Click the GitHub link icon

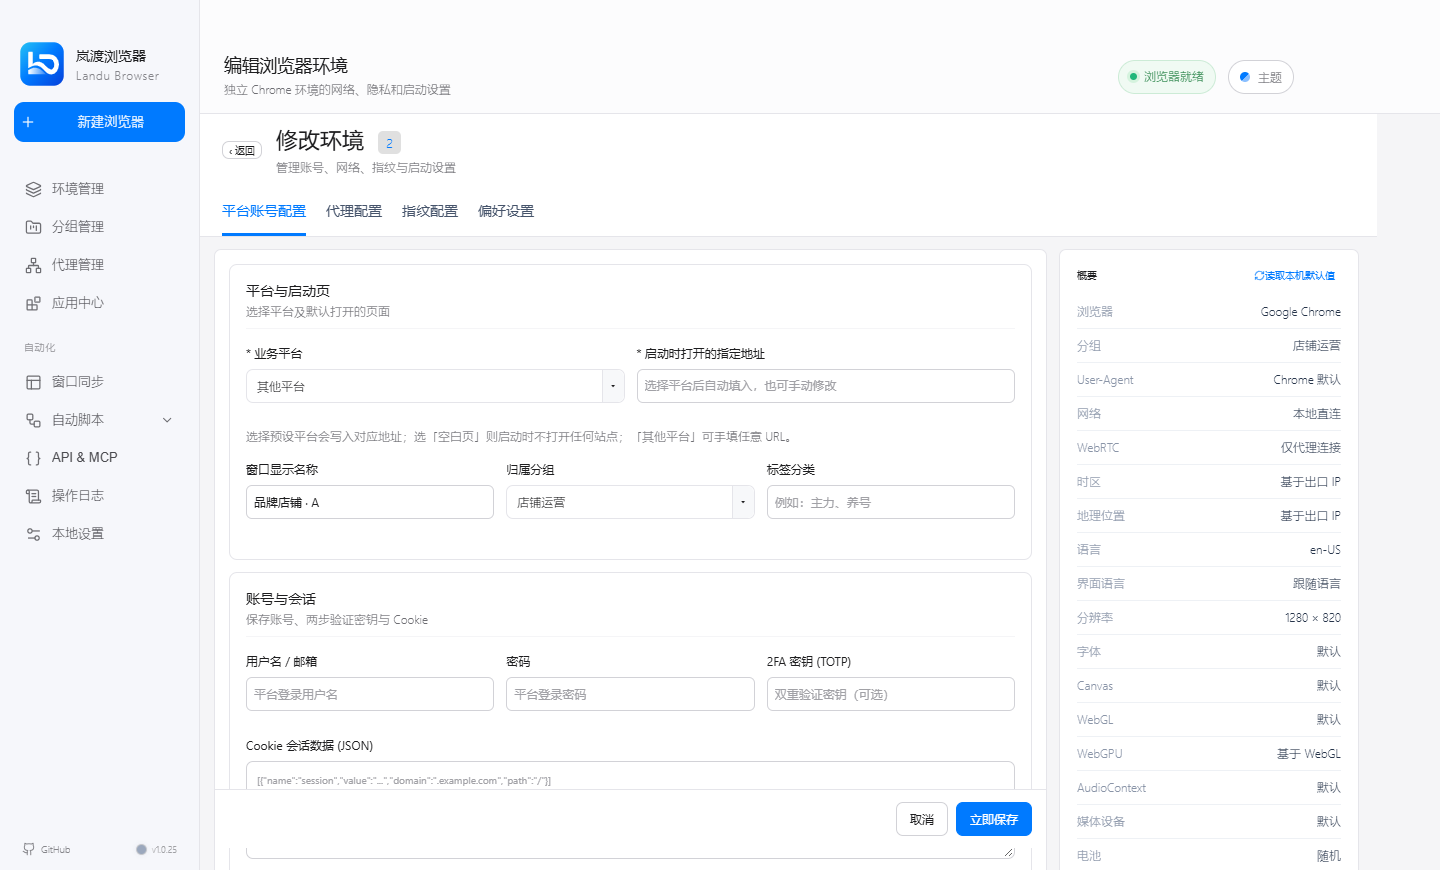tap(29, 849)
